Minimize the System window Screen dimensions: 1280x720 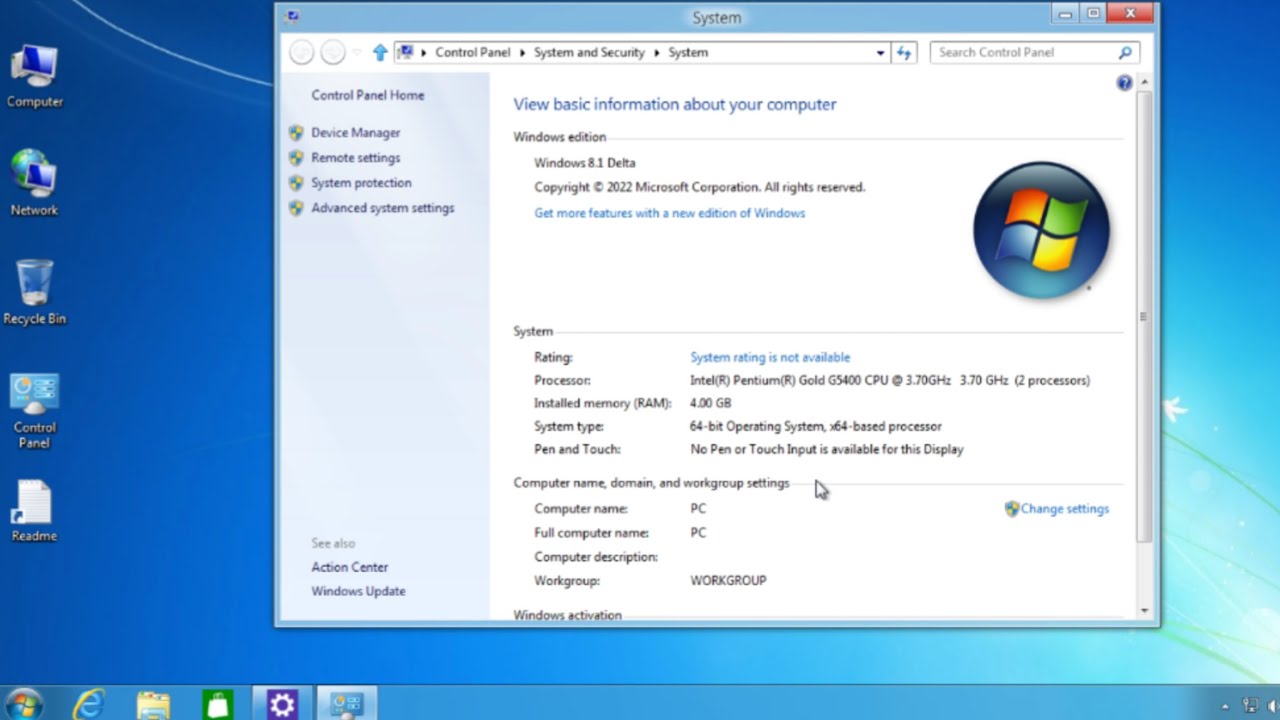(1065, 14)
